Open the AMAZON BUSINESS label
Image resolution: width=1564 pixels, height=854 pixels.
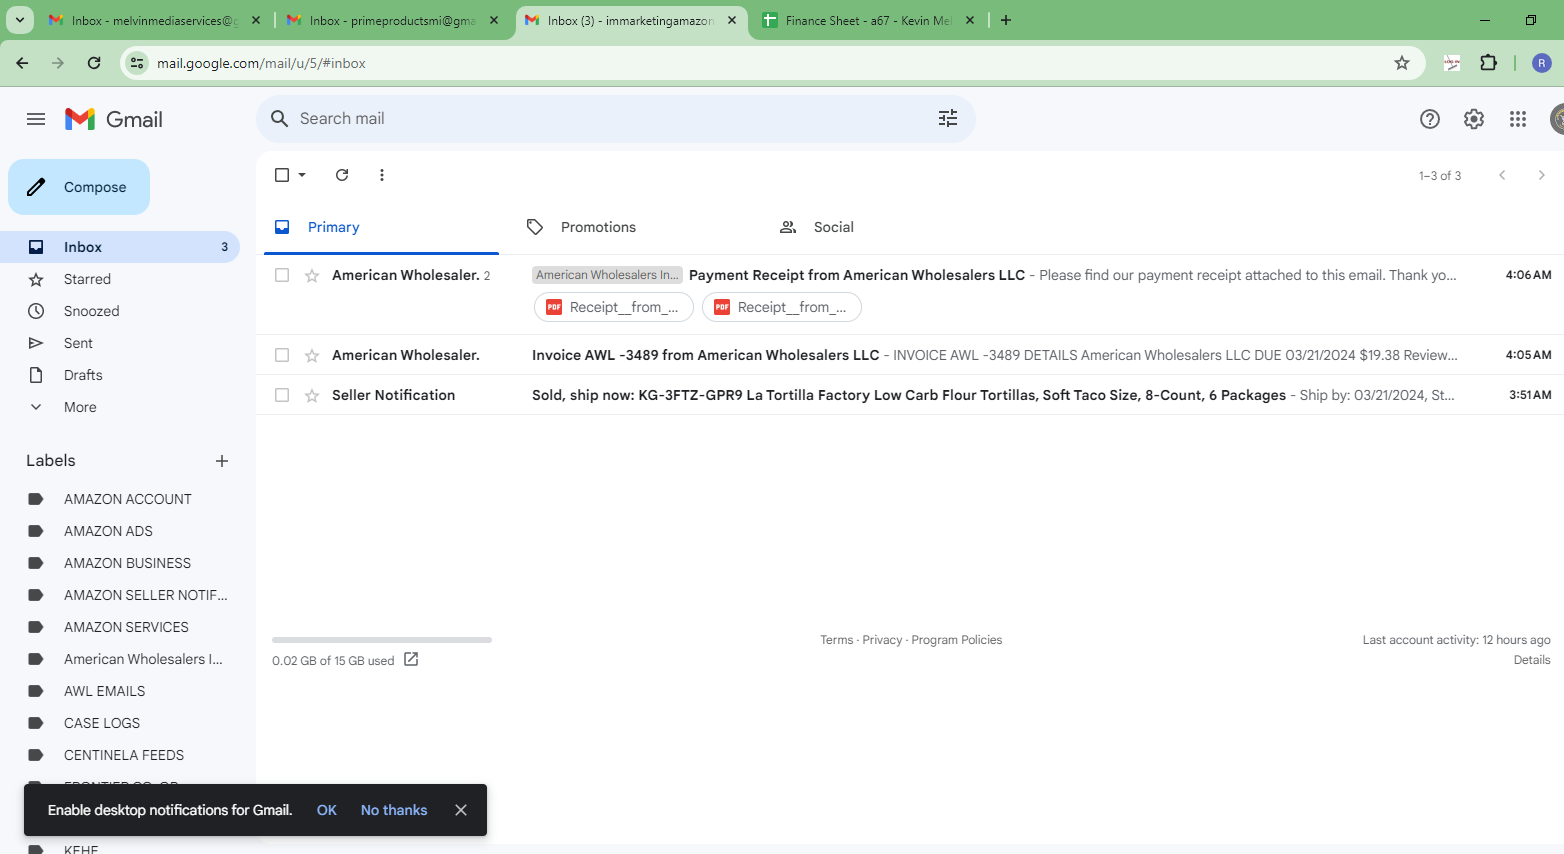click(127, 563)
